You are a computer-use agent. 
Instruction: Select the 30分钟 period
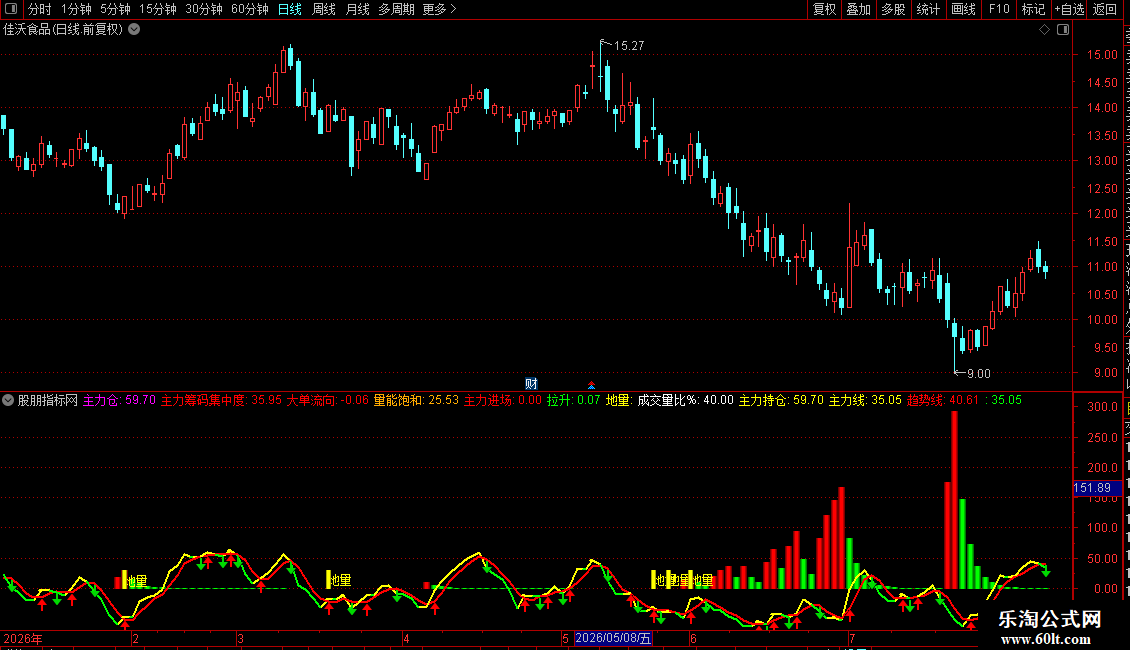point(204,9)
